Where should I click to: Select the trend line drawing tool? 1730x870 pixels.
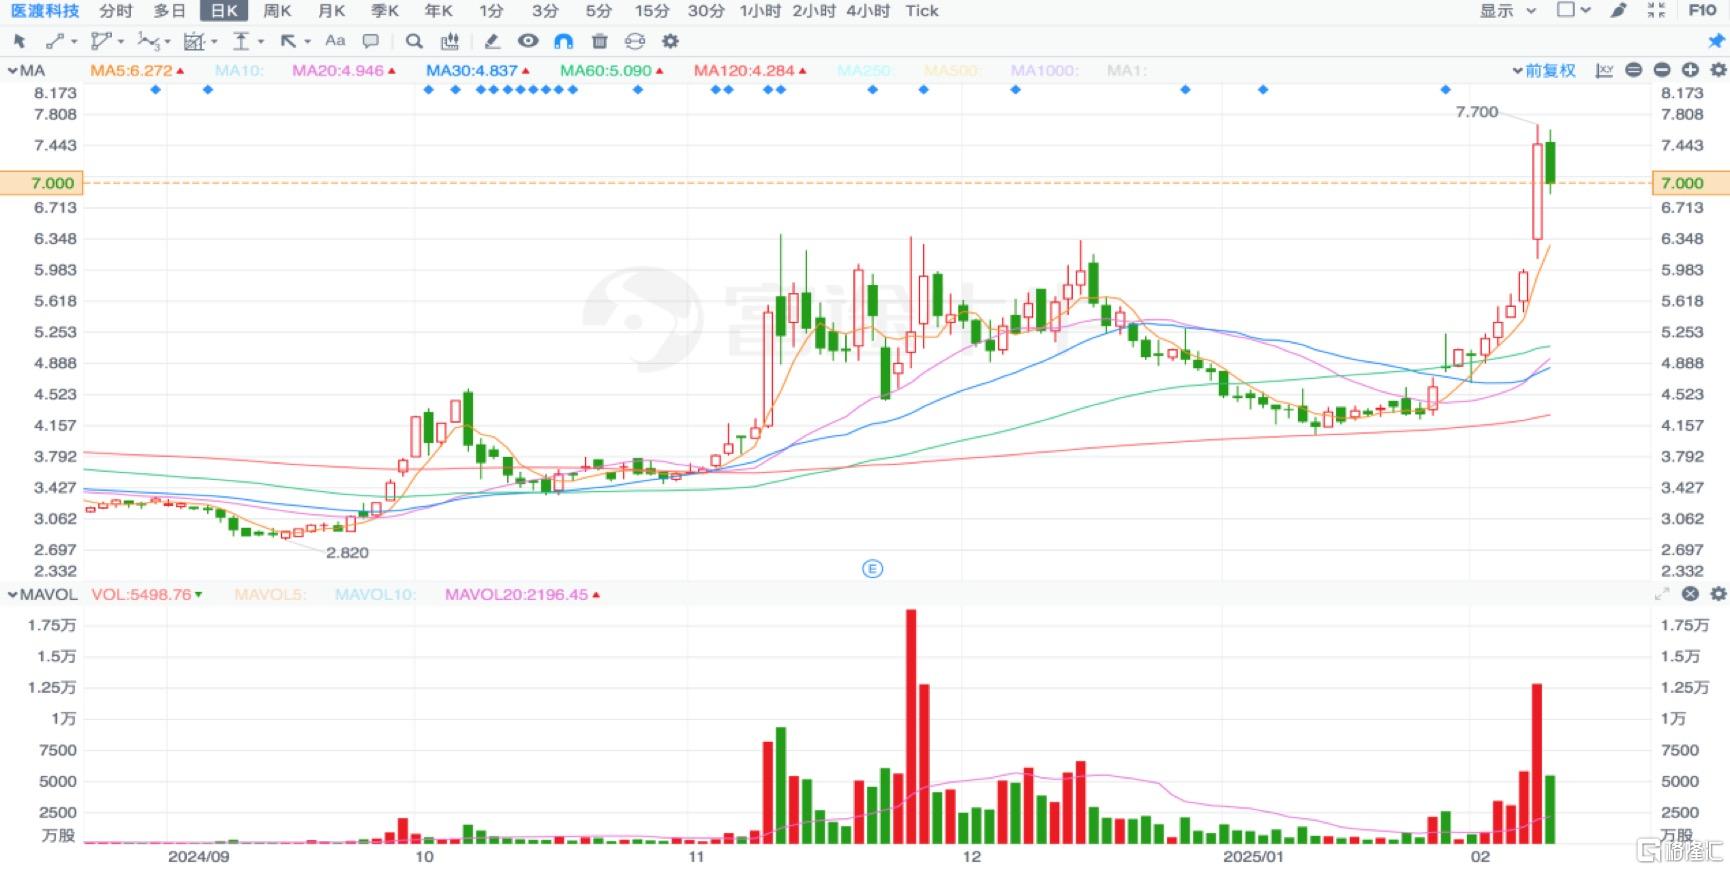click(x=54, y=41)
